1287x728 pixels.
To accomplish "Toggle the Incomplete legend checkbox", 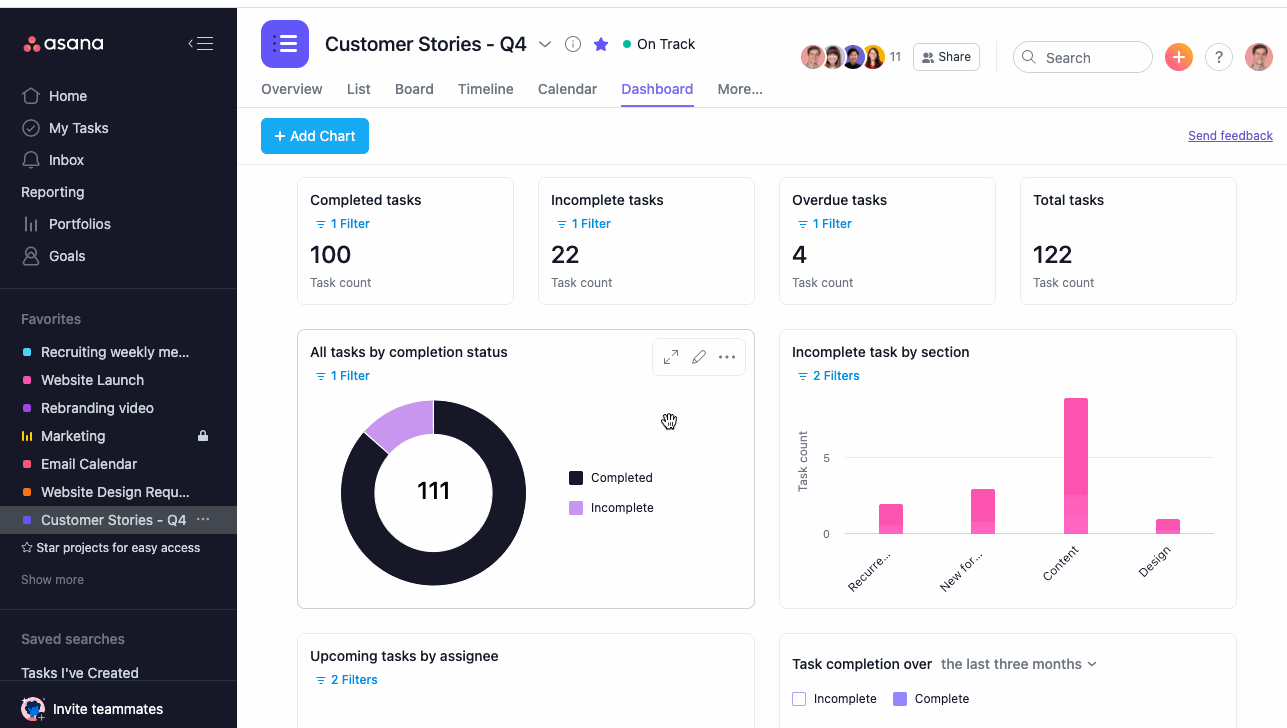I will point(799,699).
